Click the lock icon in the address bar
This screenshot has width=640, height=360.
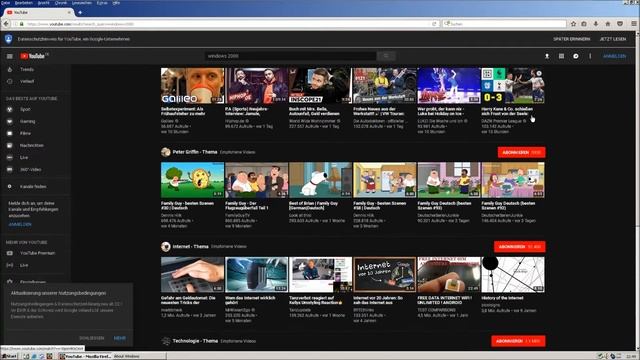coord(22,24)
